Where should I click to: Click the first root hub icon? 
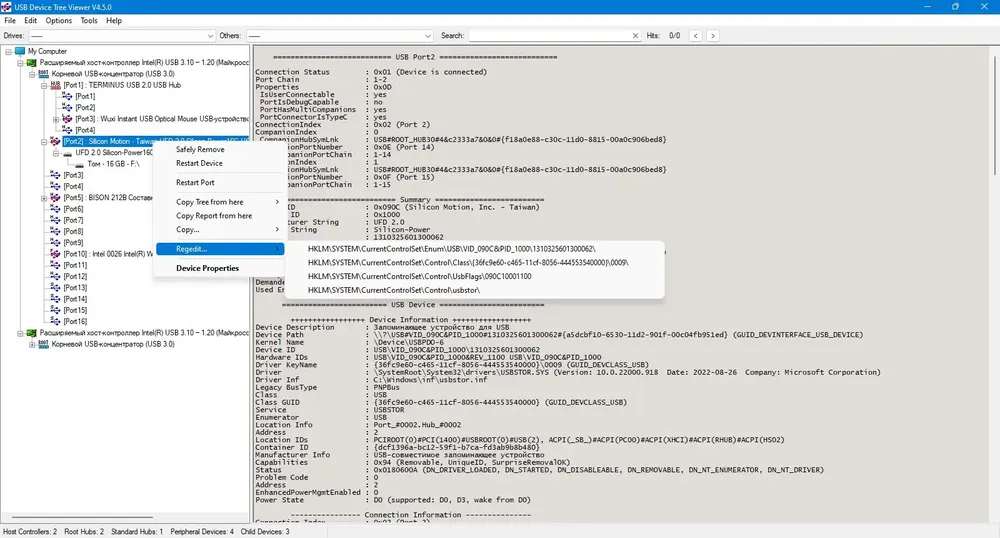43,74
